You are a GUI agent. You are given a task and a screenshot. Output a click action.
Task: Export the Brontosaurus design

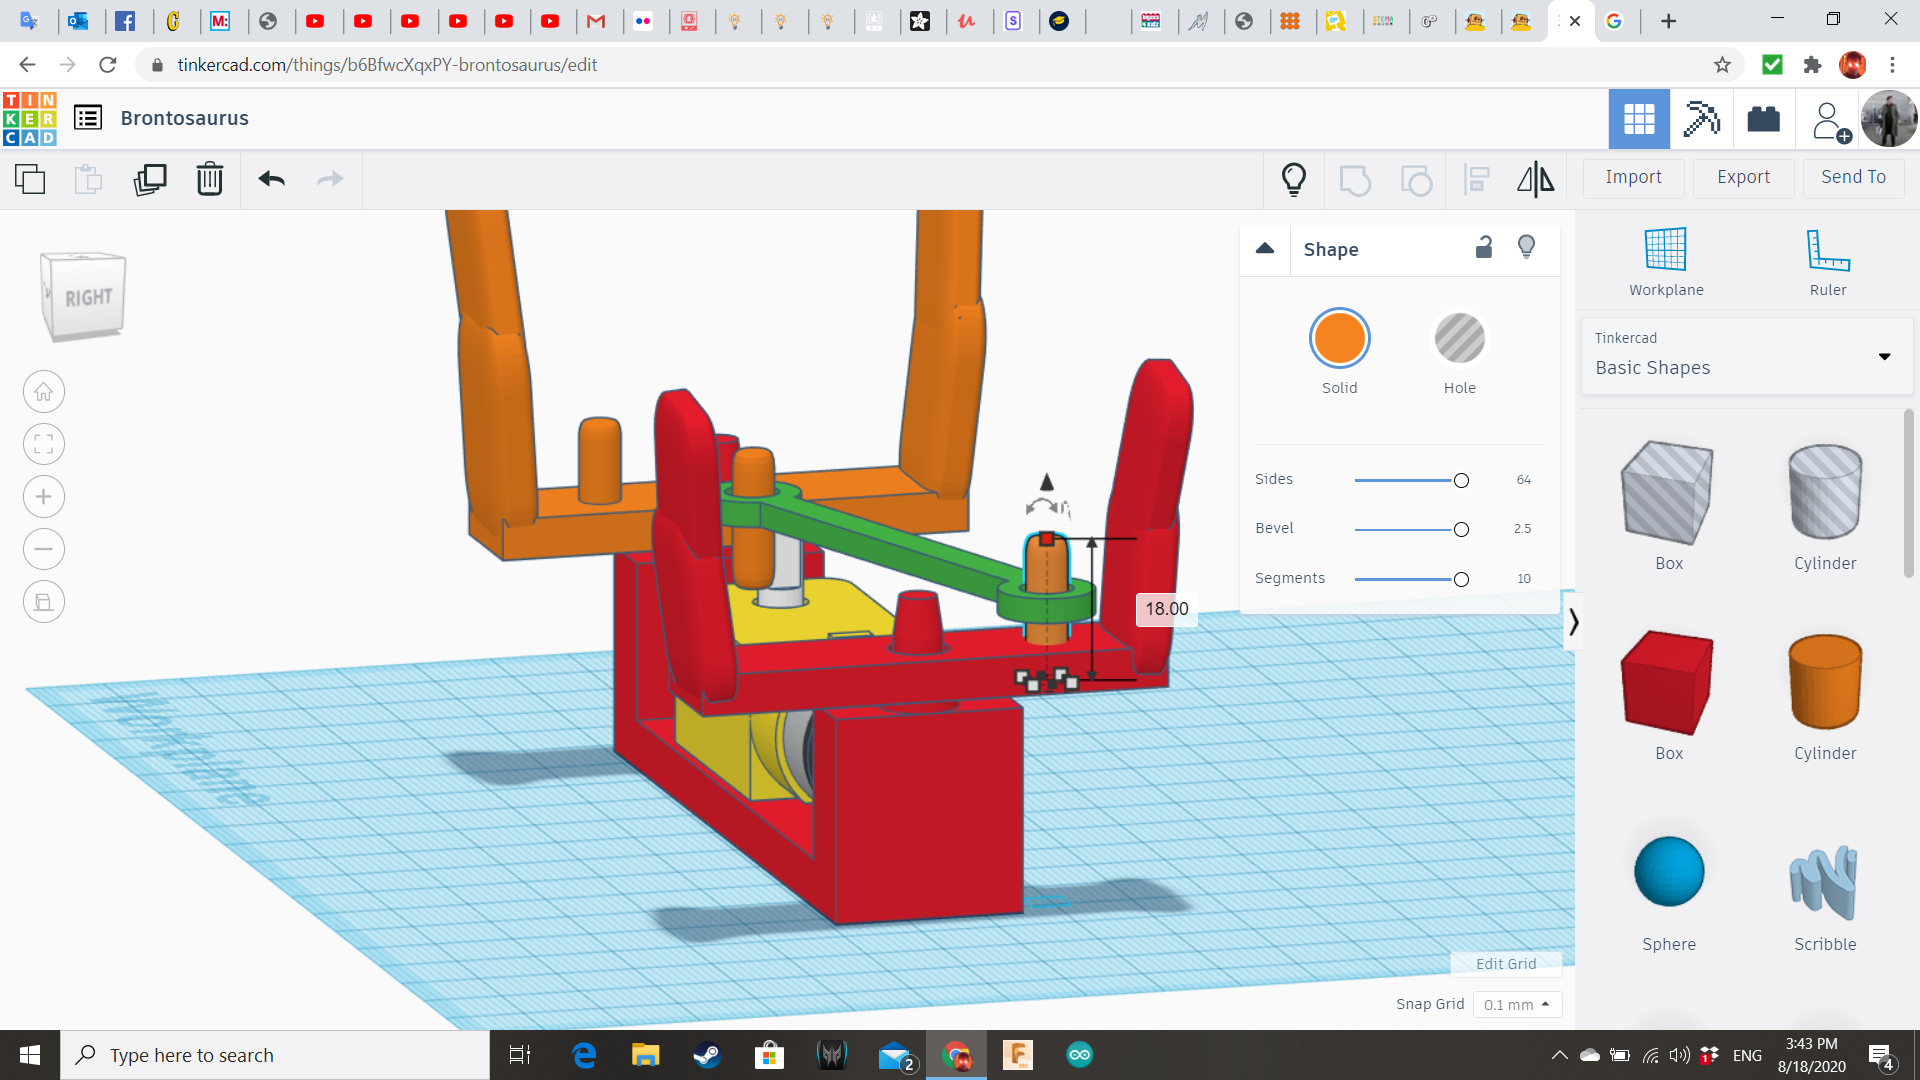pyautogui.click(x=1742, y=177)
